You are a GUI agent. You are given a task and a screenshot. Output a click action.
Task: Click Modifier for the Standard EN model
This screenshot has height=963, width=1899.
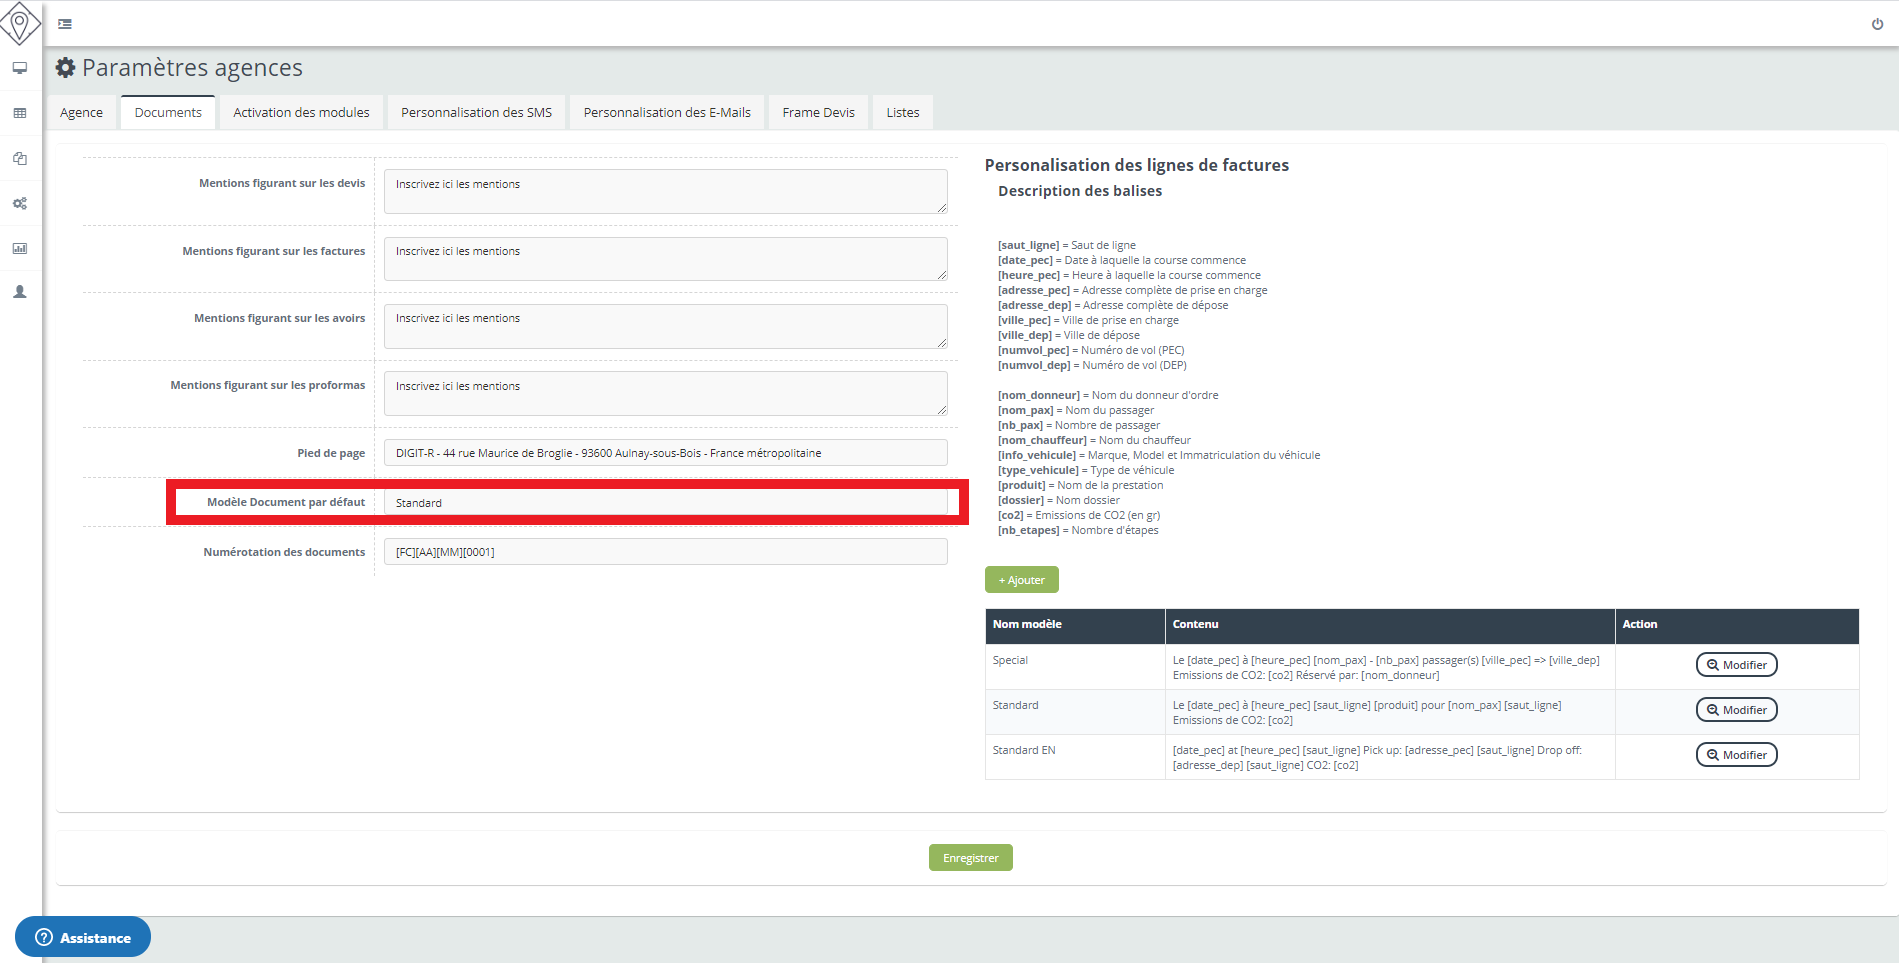(1736, 755)
